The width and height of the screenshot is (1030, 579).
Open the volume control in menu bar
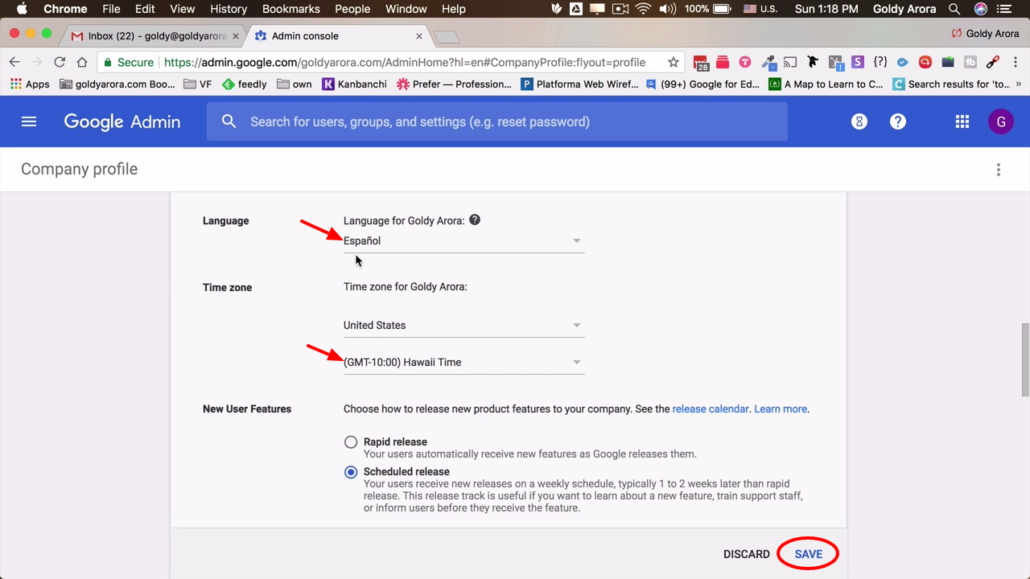click(667, 9)
